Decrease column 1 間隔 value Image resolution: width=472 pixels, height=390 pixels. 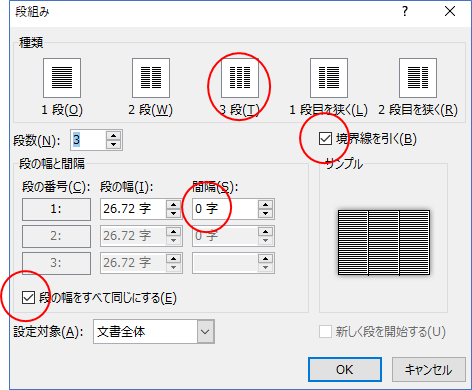tap(265, 214)
